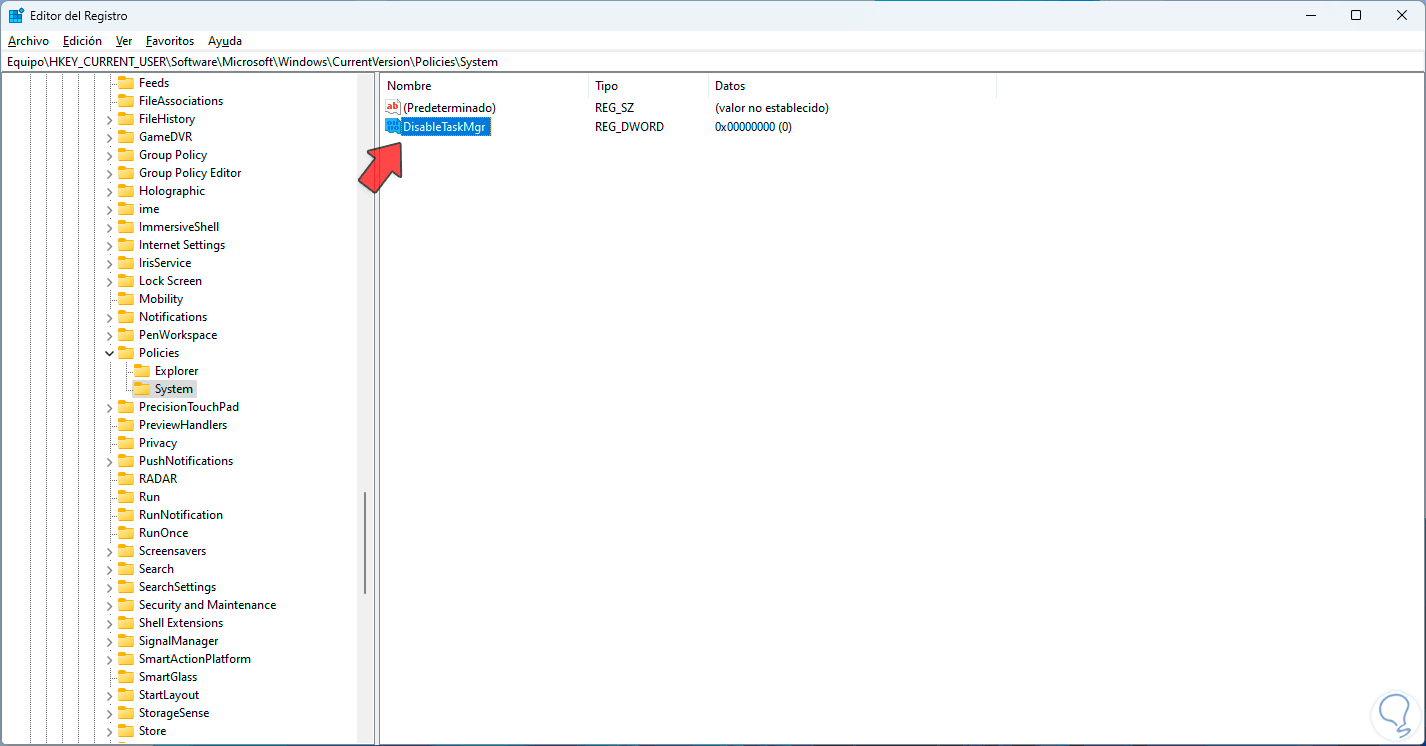Sort values by the Datos column header

point(852,86)
